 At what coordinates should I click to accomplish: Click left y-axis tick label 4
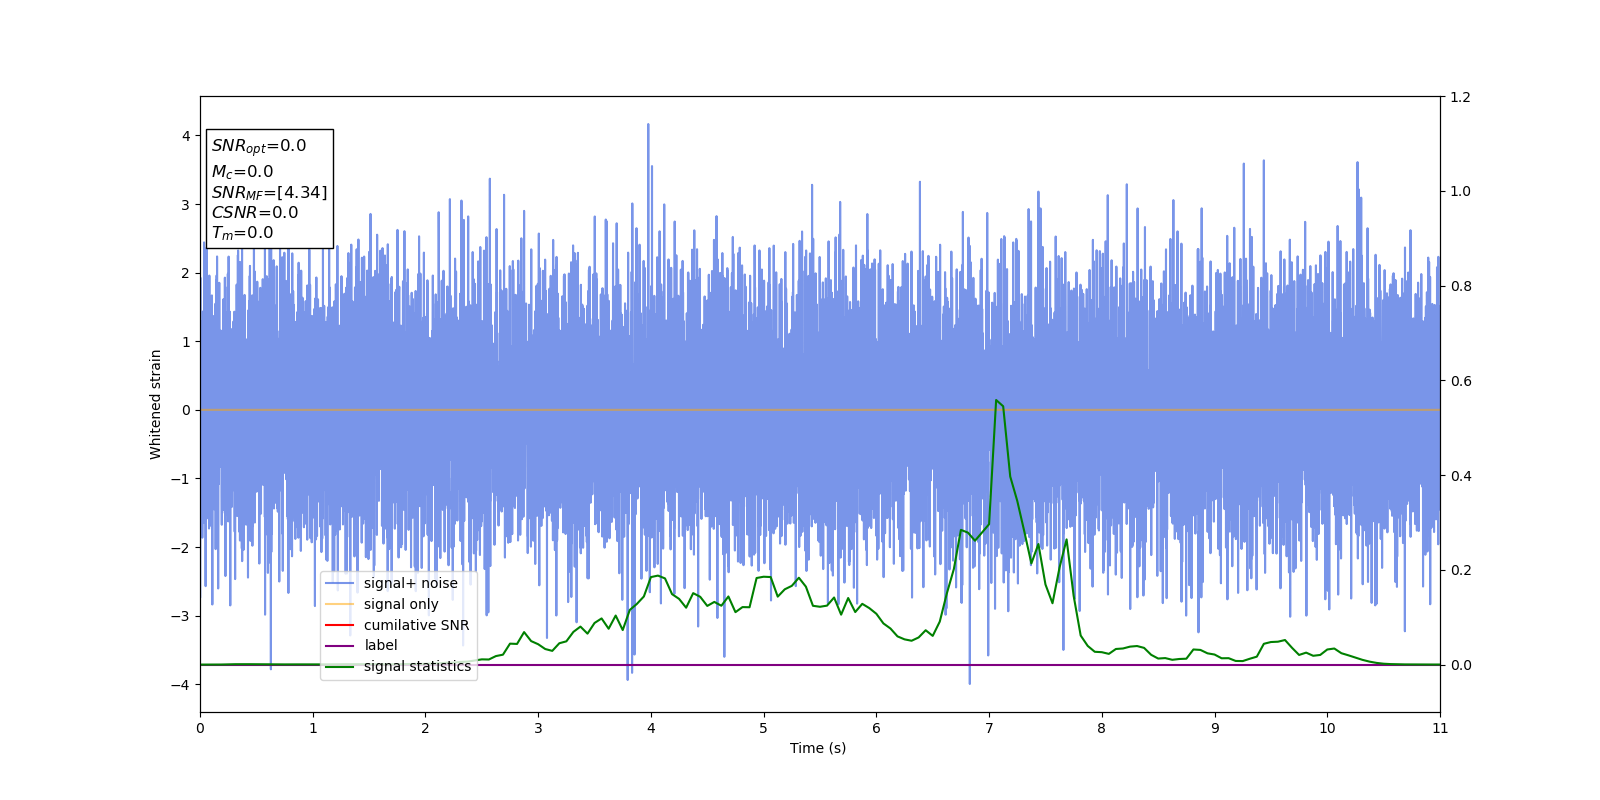point(186,136)
